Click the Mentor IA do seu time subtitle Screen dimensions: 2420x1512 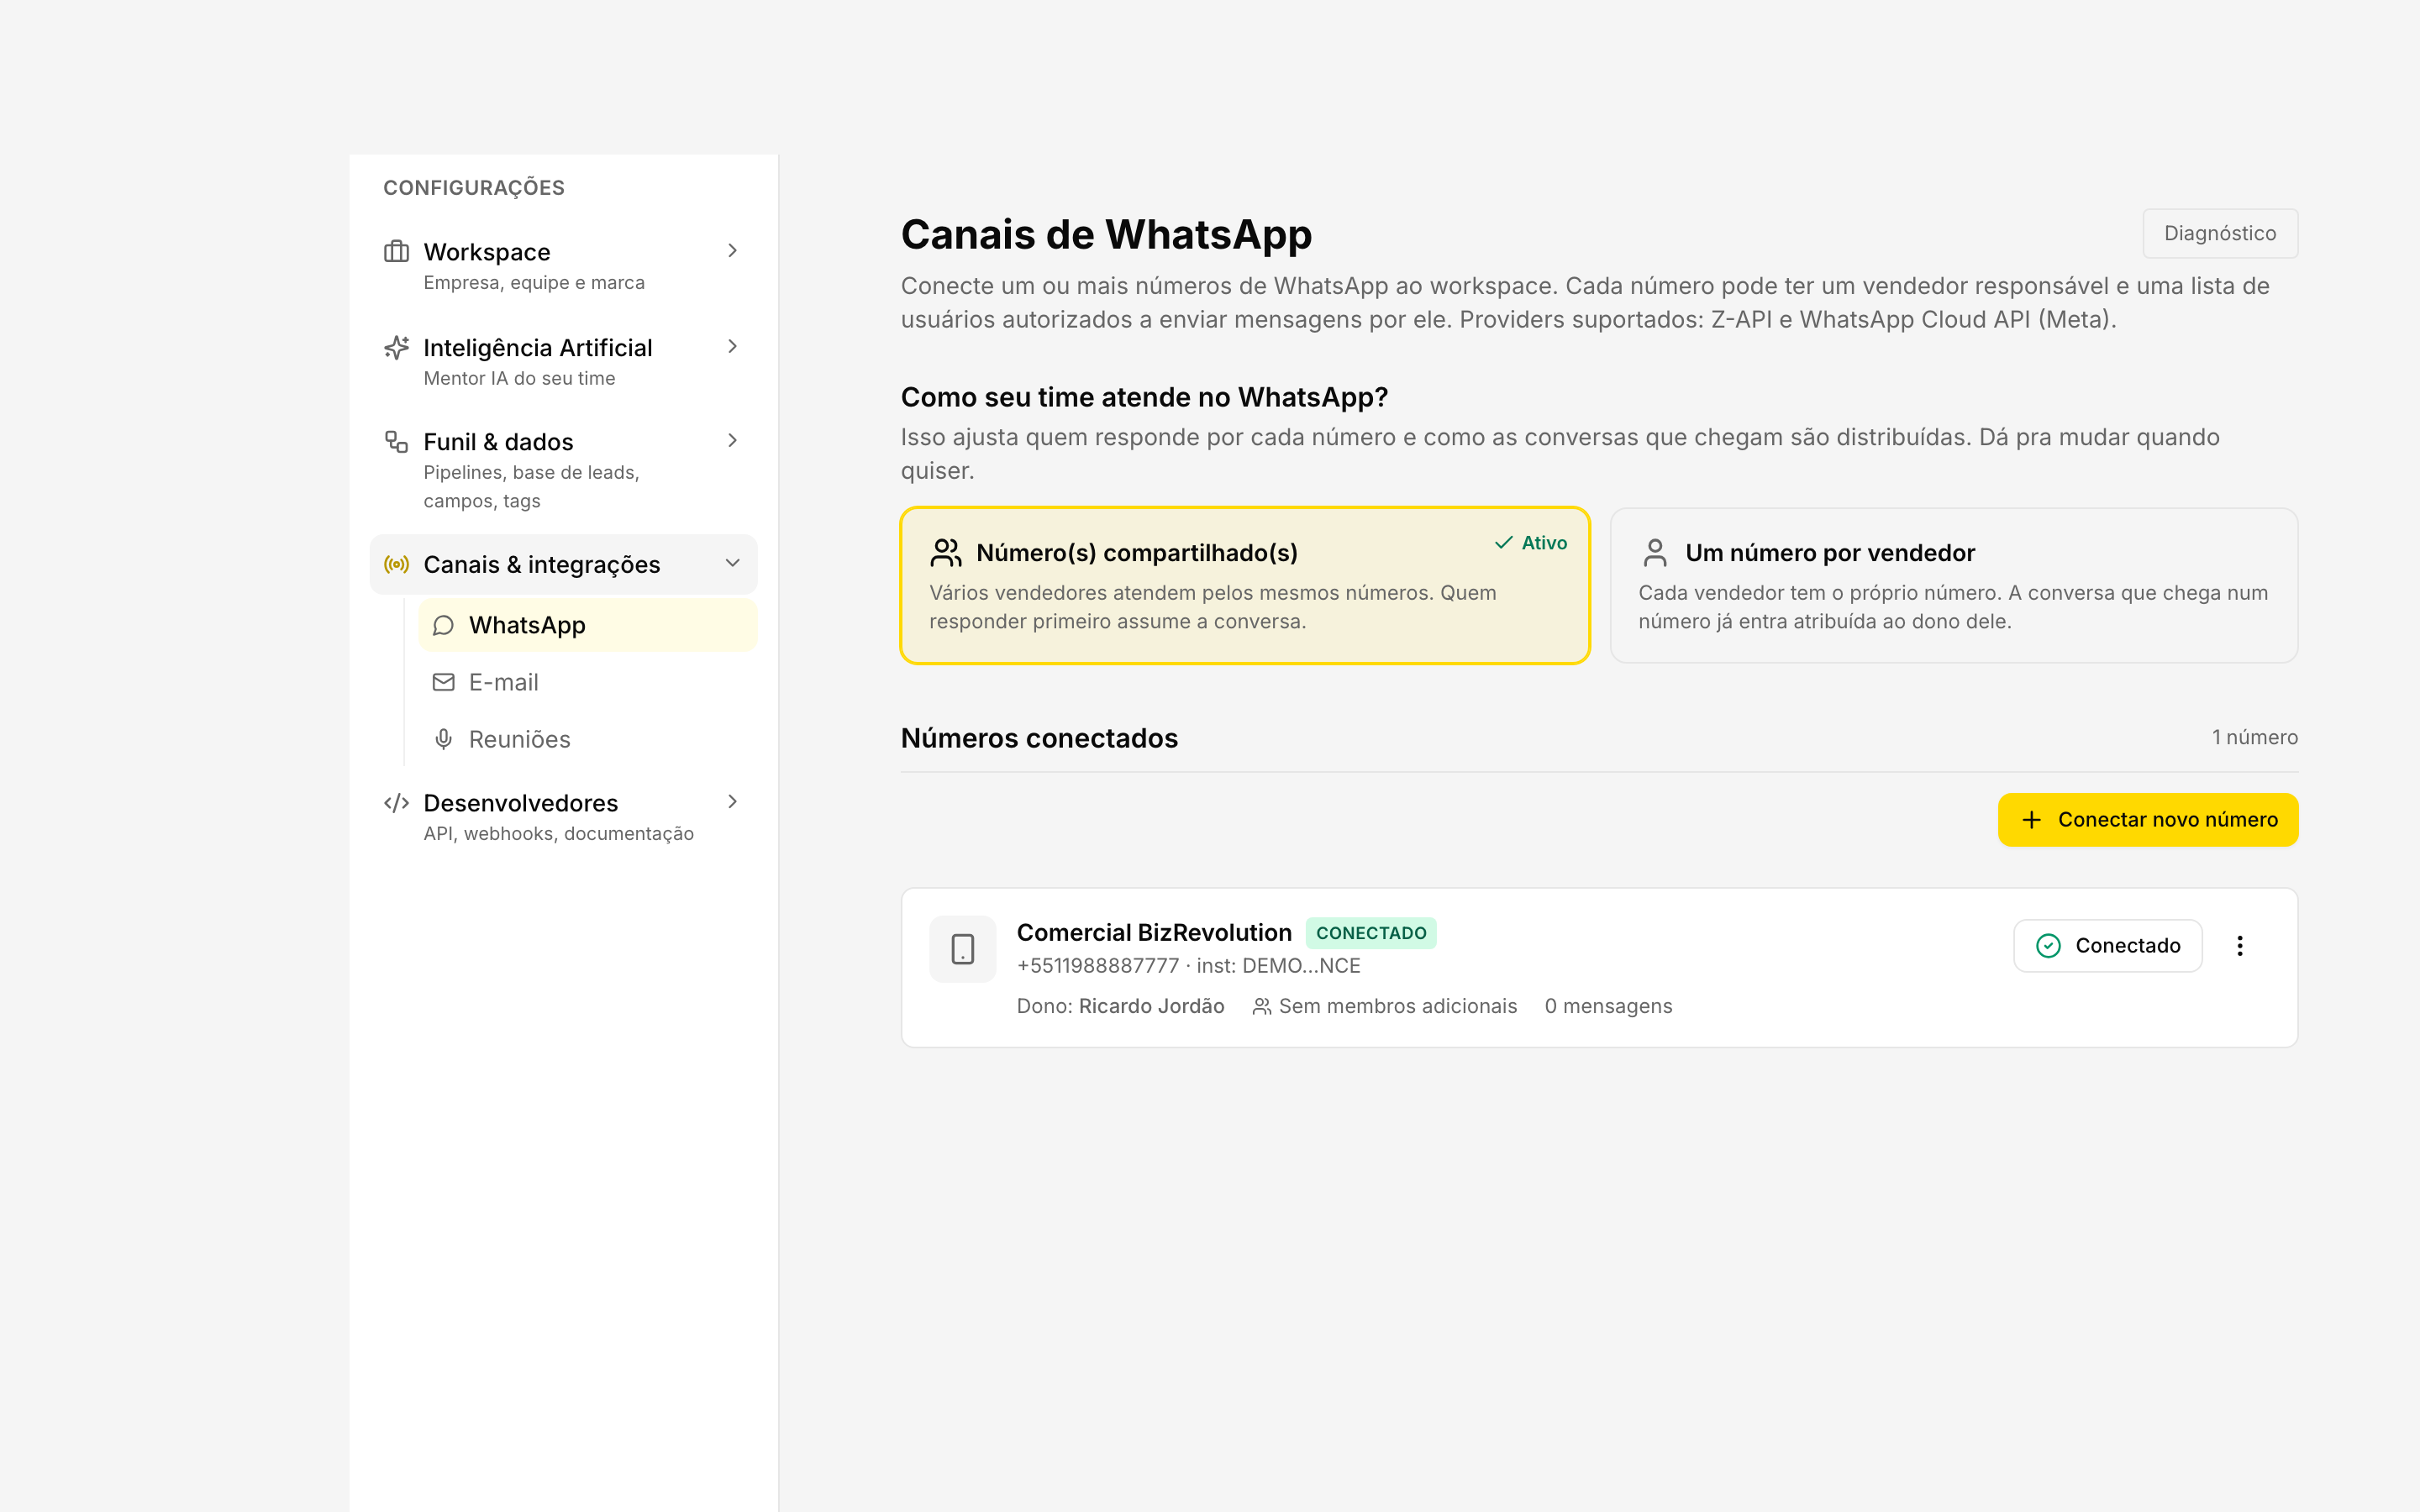click(x=519, y=378)
